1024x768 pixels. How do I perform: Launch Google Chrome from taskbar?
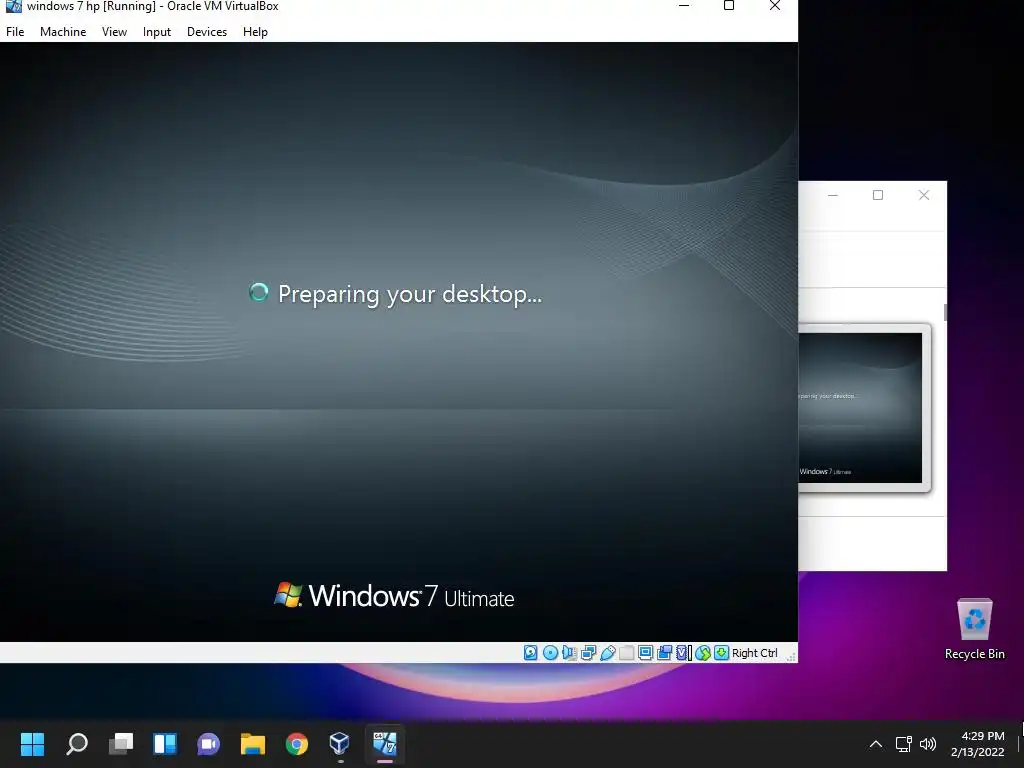[297, 744]
